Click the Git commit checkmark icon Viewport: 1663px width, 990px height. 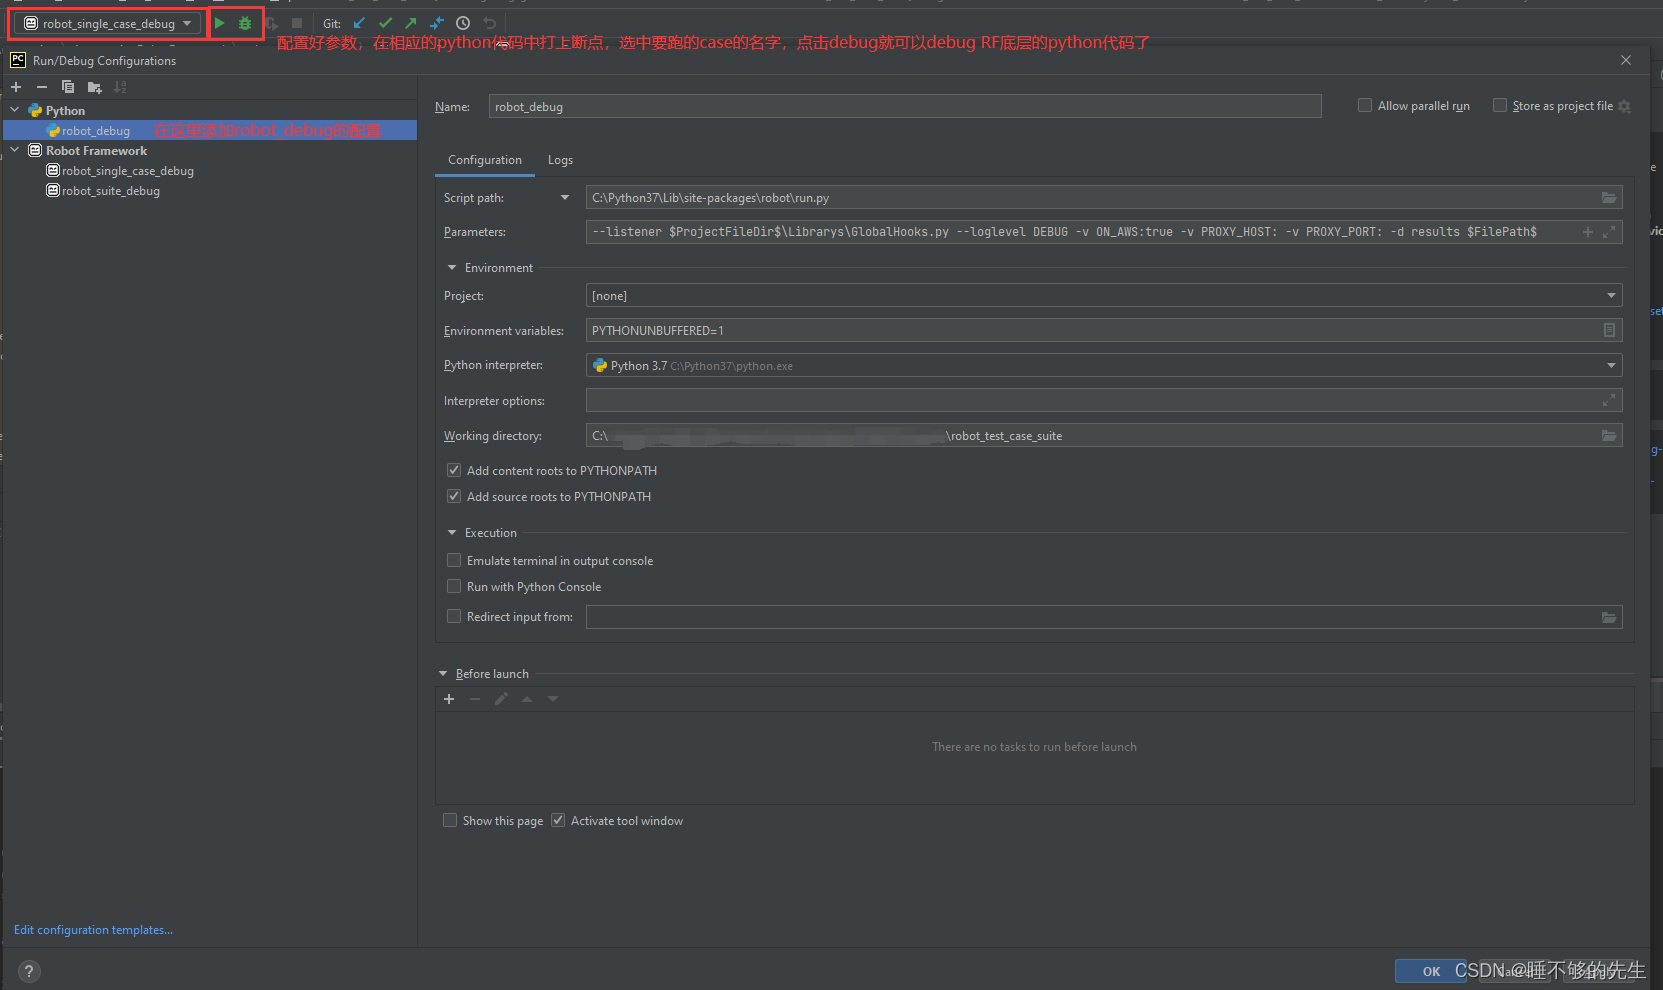tap(384, 22)
